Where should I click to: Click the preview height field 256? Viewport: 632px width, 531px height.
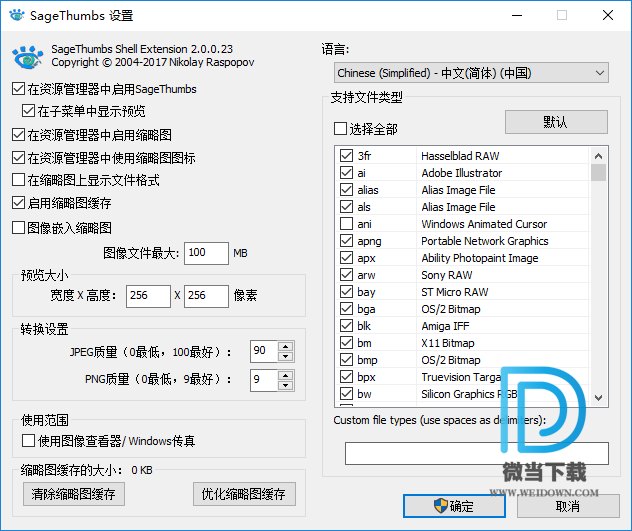coord(206,296)
